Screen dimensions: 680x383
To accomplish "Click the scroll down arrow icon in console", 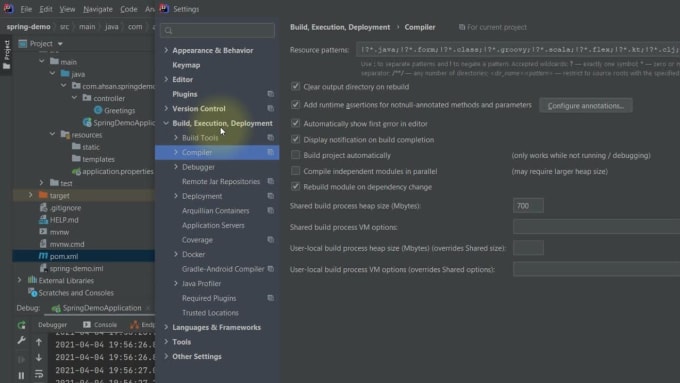I will click(39, 358).
